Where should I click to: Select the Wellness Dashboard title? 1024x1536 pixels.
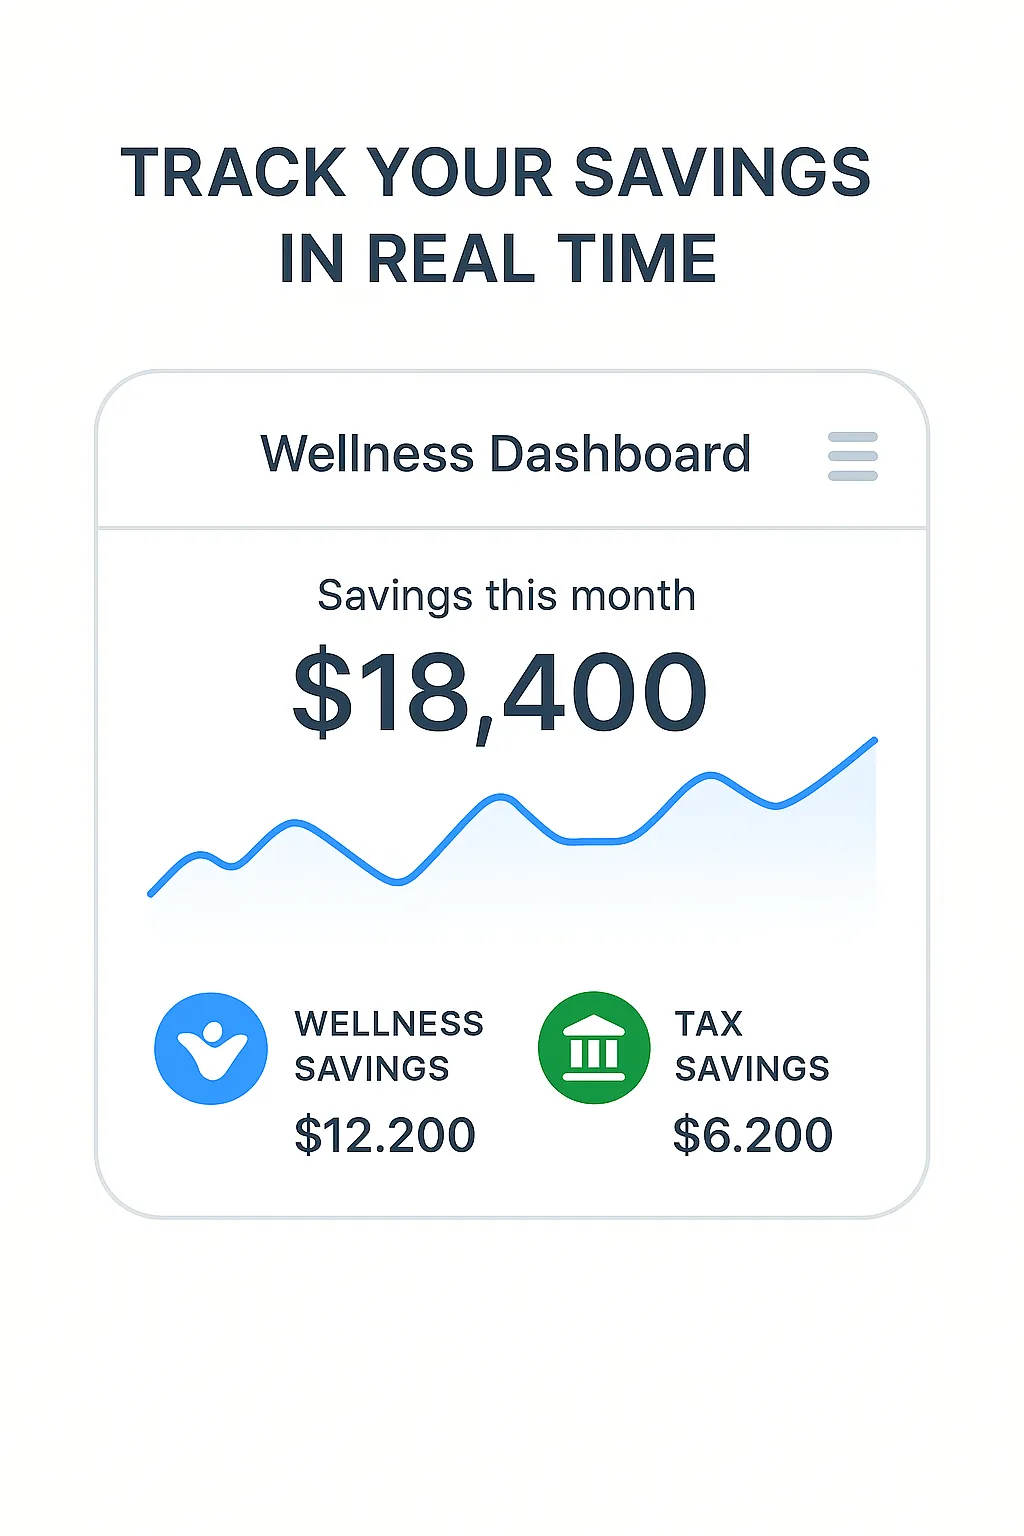505,454
